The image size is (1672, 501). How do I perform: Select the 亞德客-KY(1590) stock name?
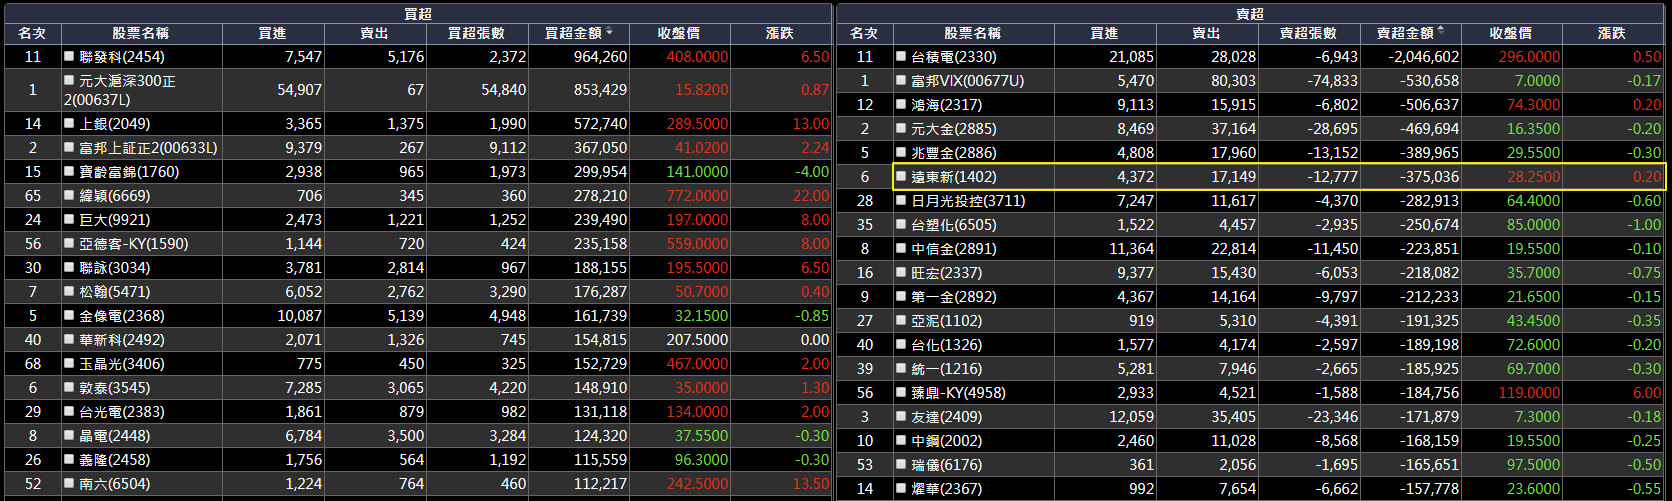tap(134, 244)
